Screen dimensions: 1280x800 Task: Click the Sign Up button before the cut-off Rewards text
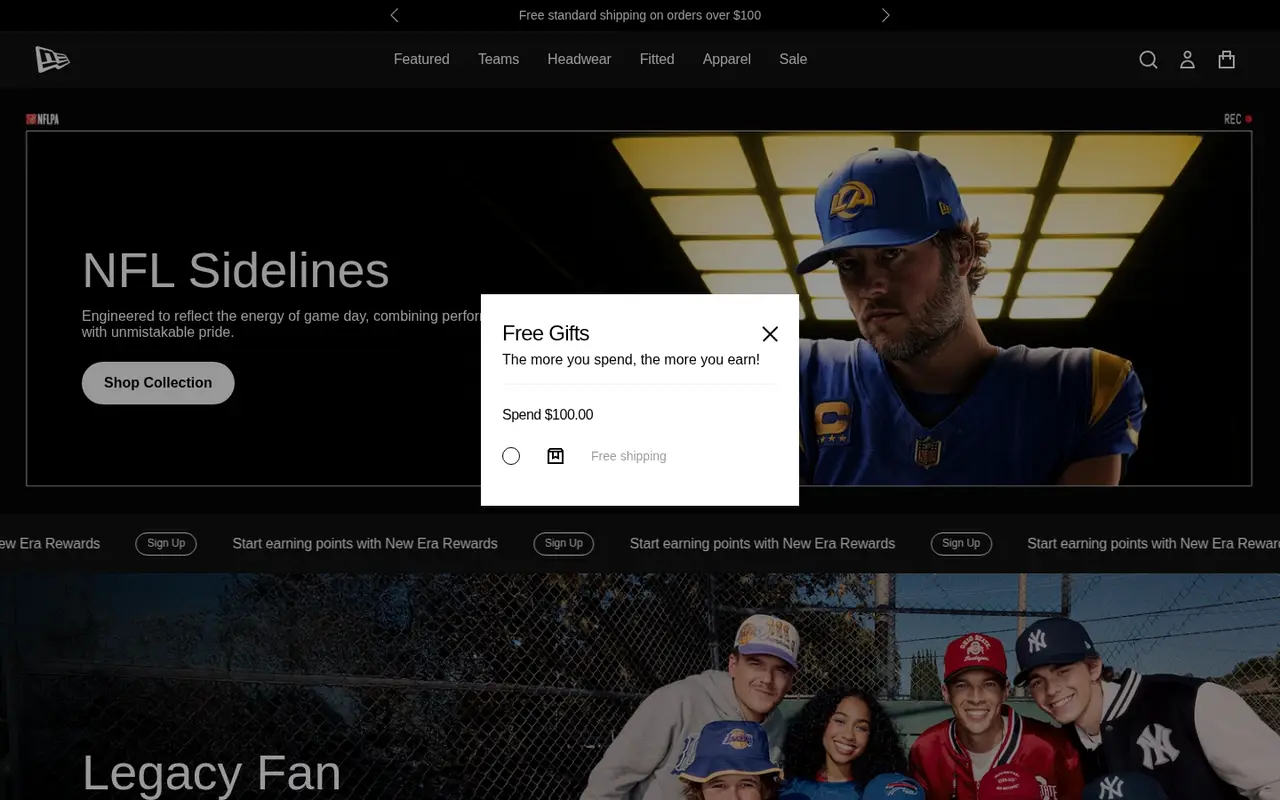(961, 543)
